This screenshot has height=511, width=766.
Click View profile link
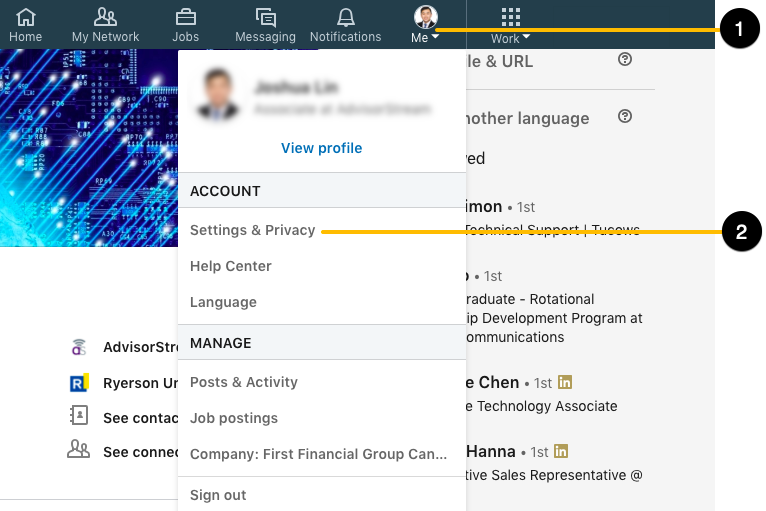coord(321,148)
